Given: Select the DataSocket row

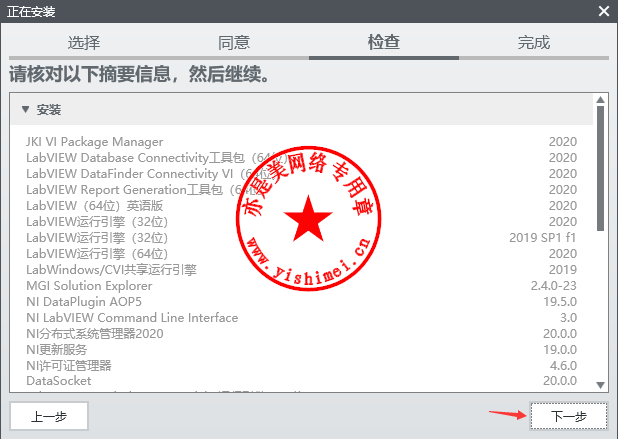Looking at the screenshot, I should coord(302,381).
